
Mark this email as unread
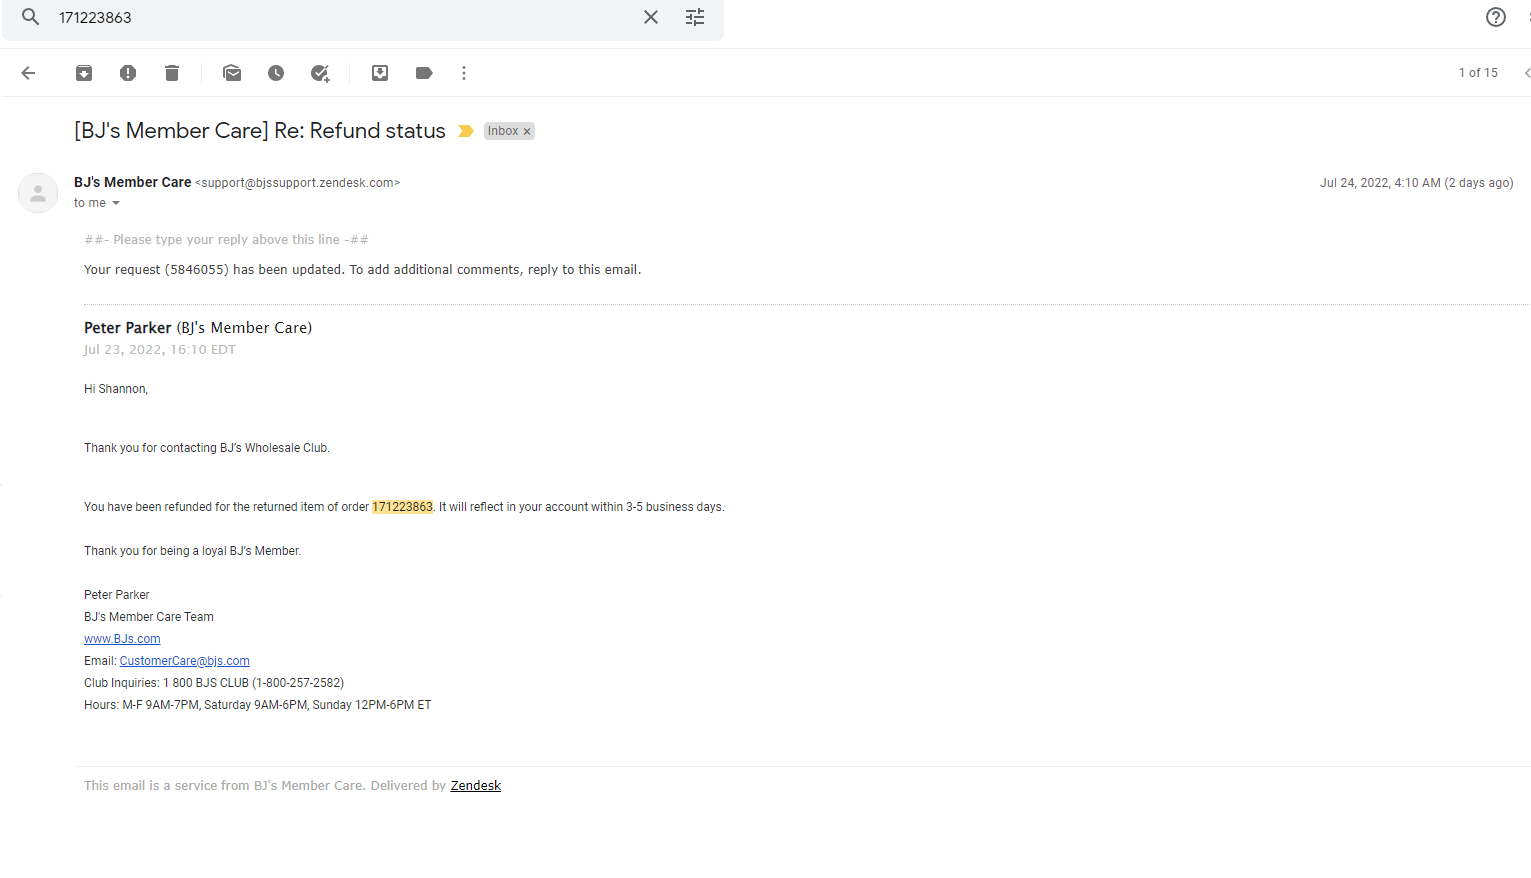(x=232, y=73)
